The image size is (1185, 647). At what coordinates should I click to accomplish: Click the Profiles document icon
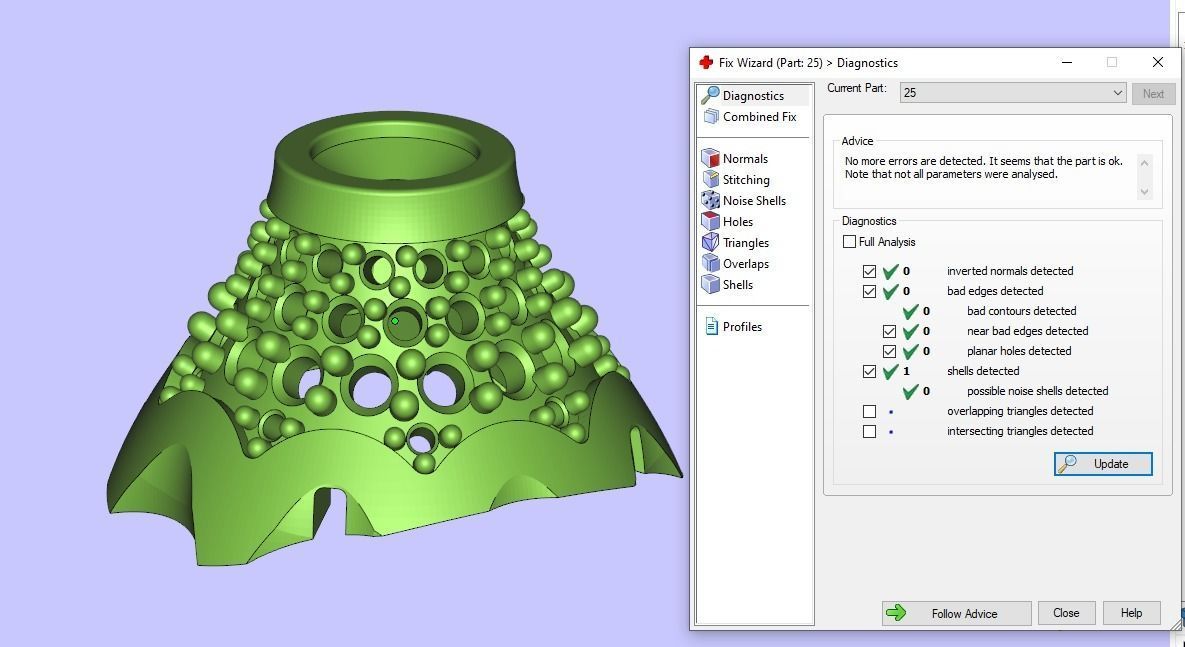point(711,327)
